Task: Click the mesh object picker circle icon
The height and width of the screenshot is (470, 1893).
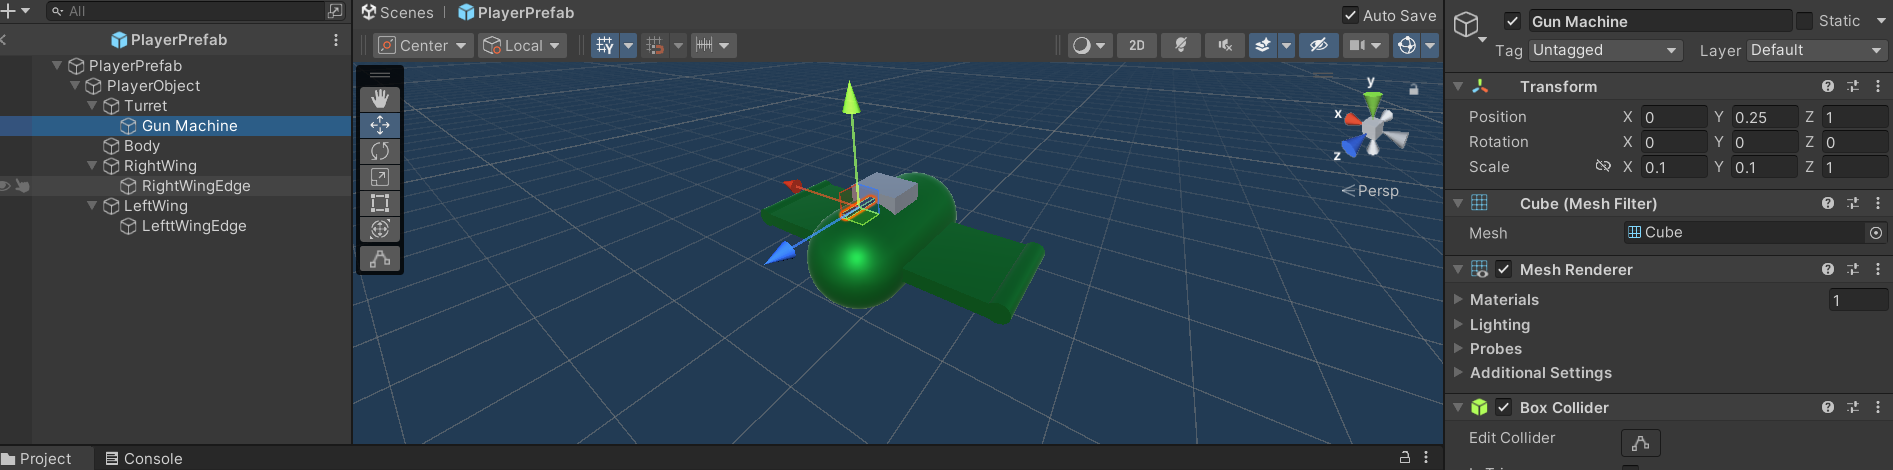Action: coord(1876,233)
